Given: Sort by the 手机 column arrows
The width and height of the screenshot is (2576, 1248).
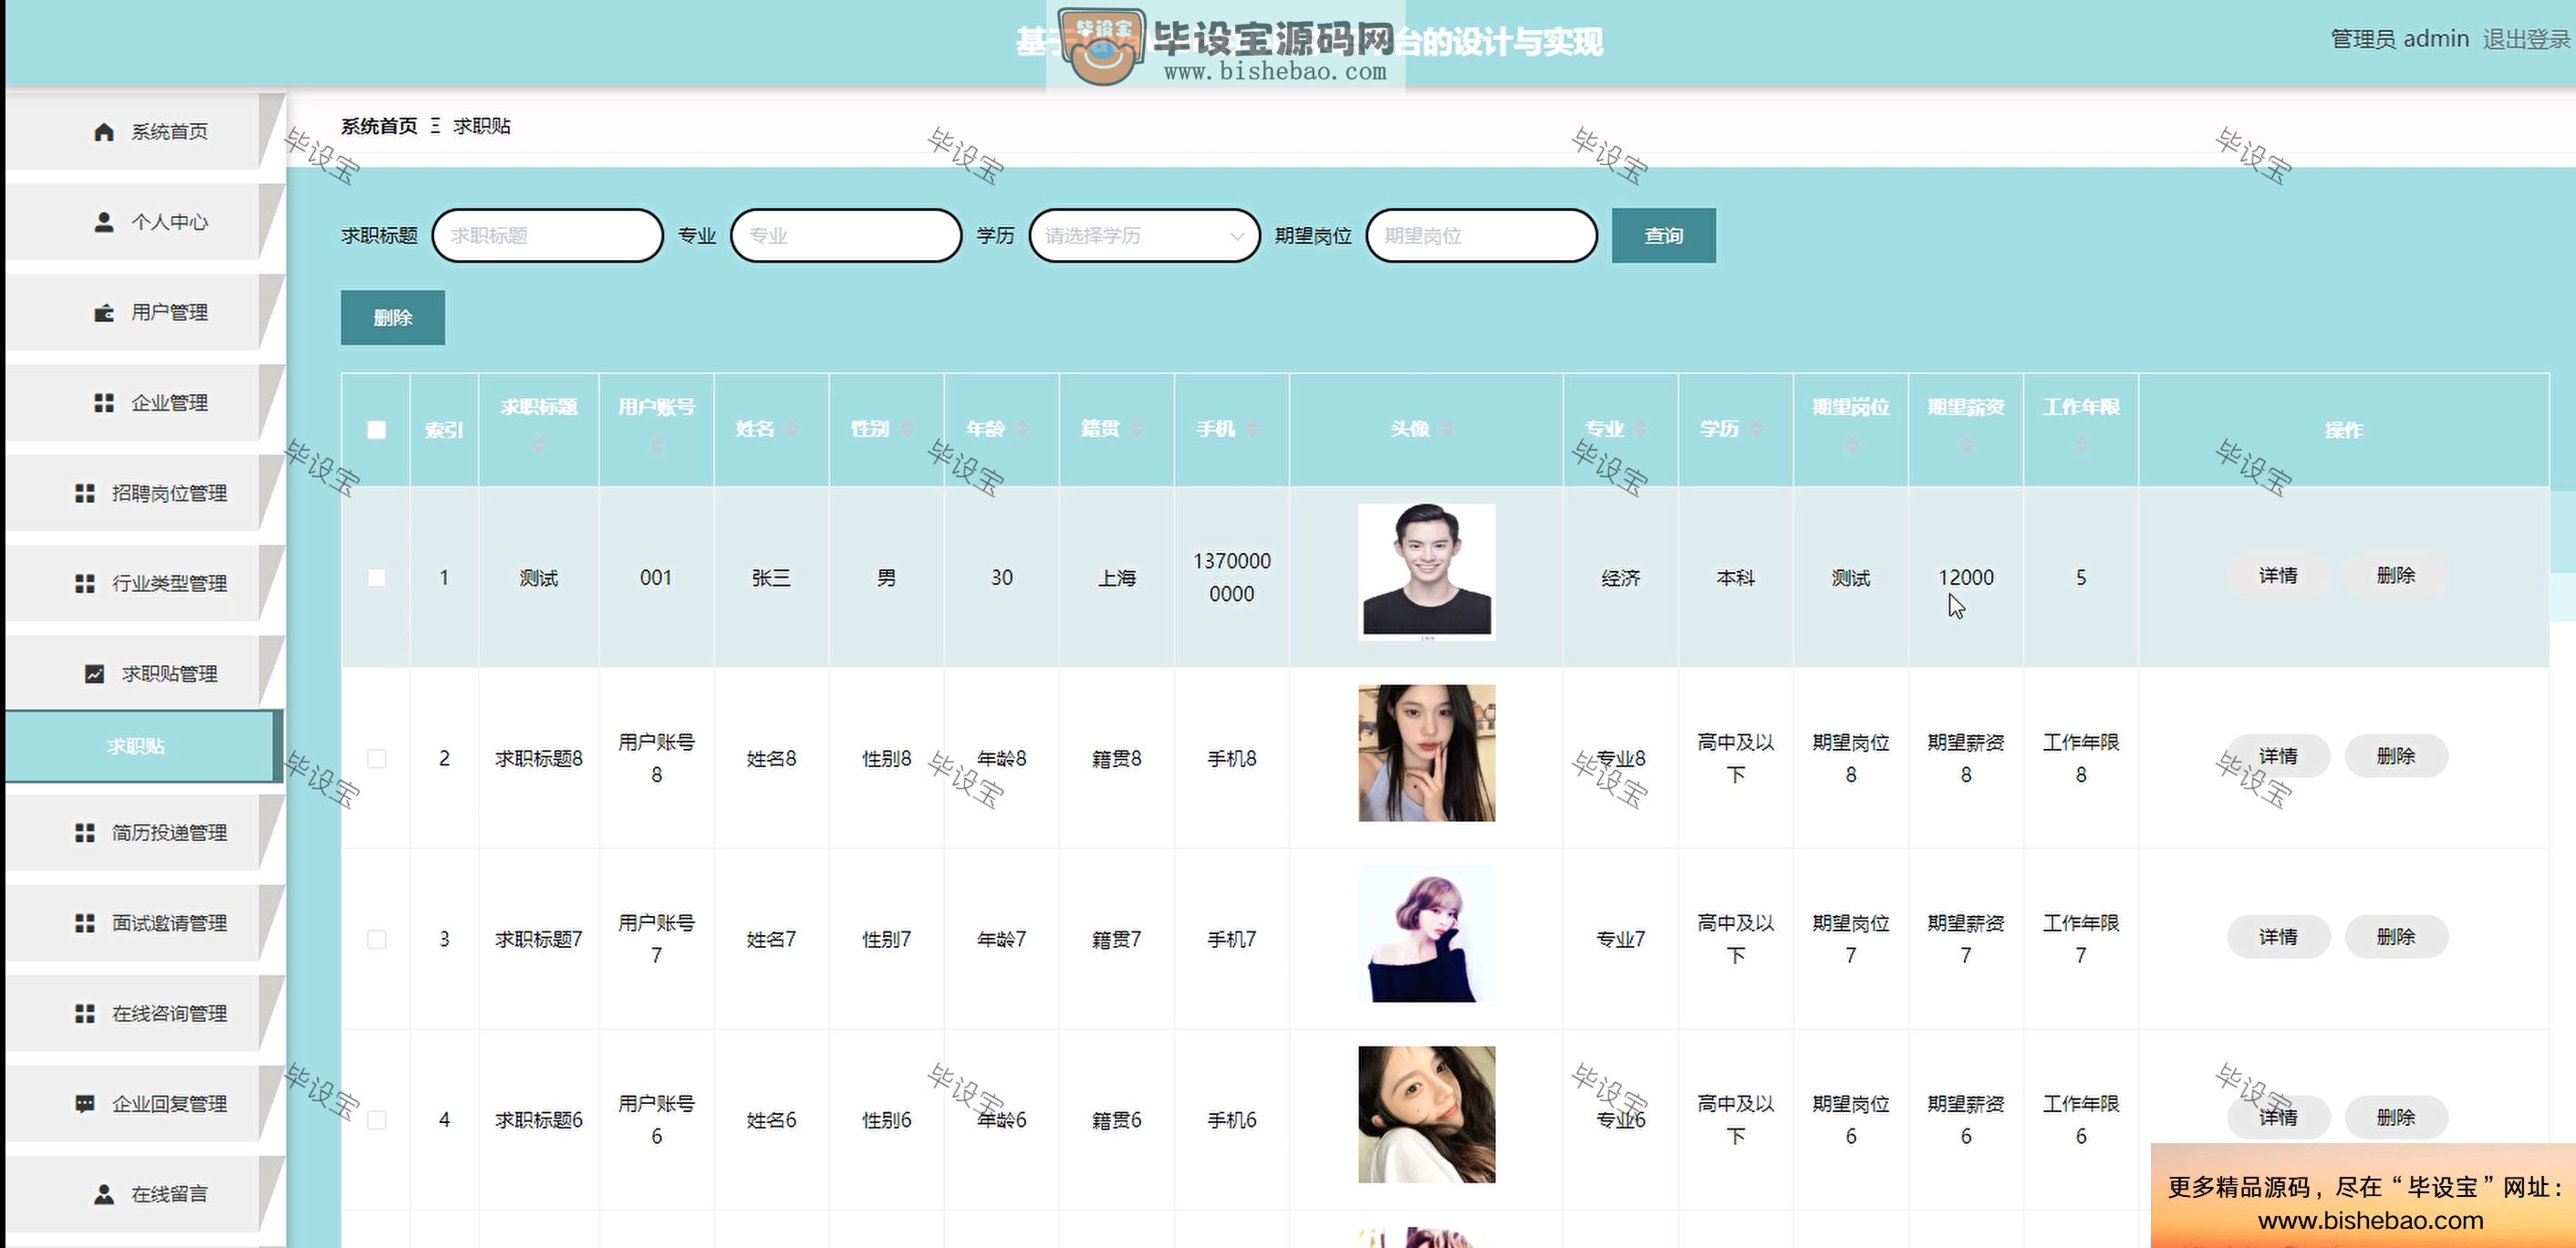Looking at the screenshot, I should pyautogui.click(x=1252, y=429).
